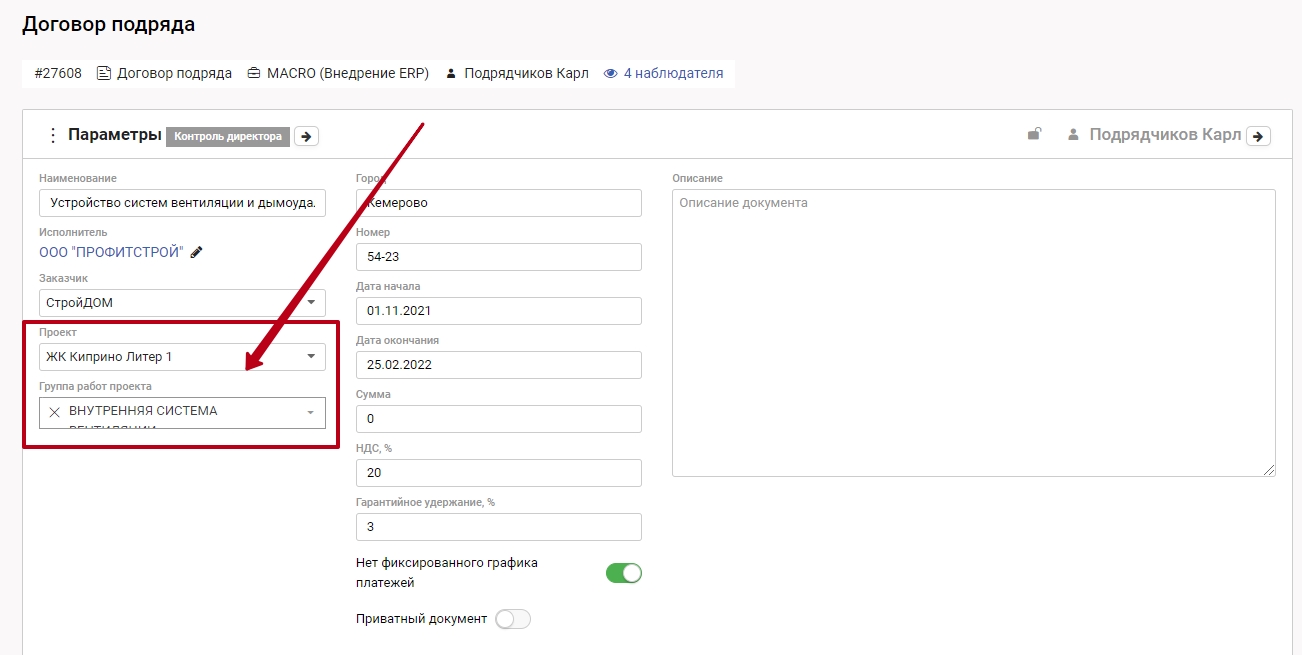Click the unlock padlock icon
Screen dimensions: 1302x655
coord(1035,134)
